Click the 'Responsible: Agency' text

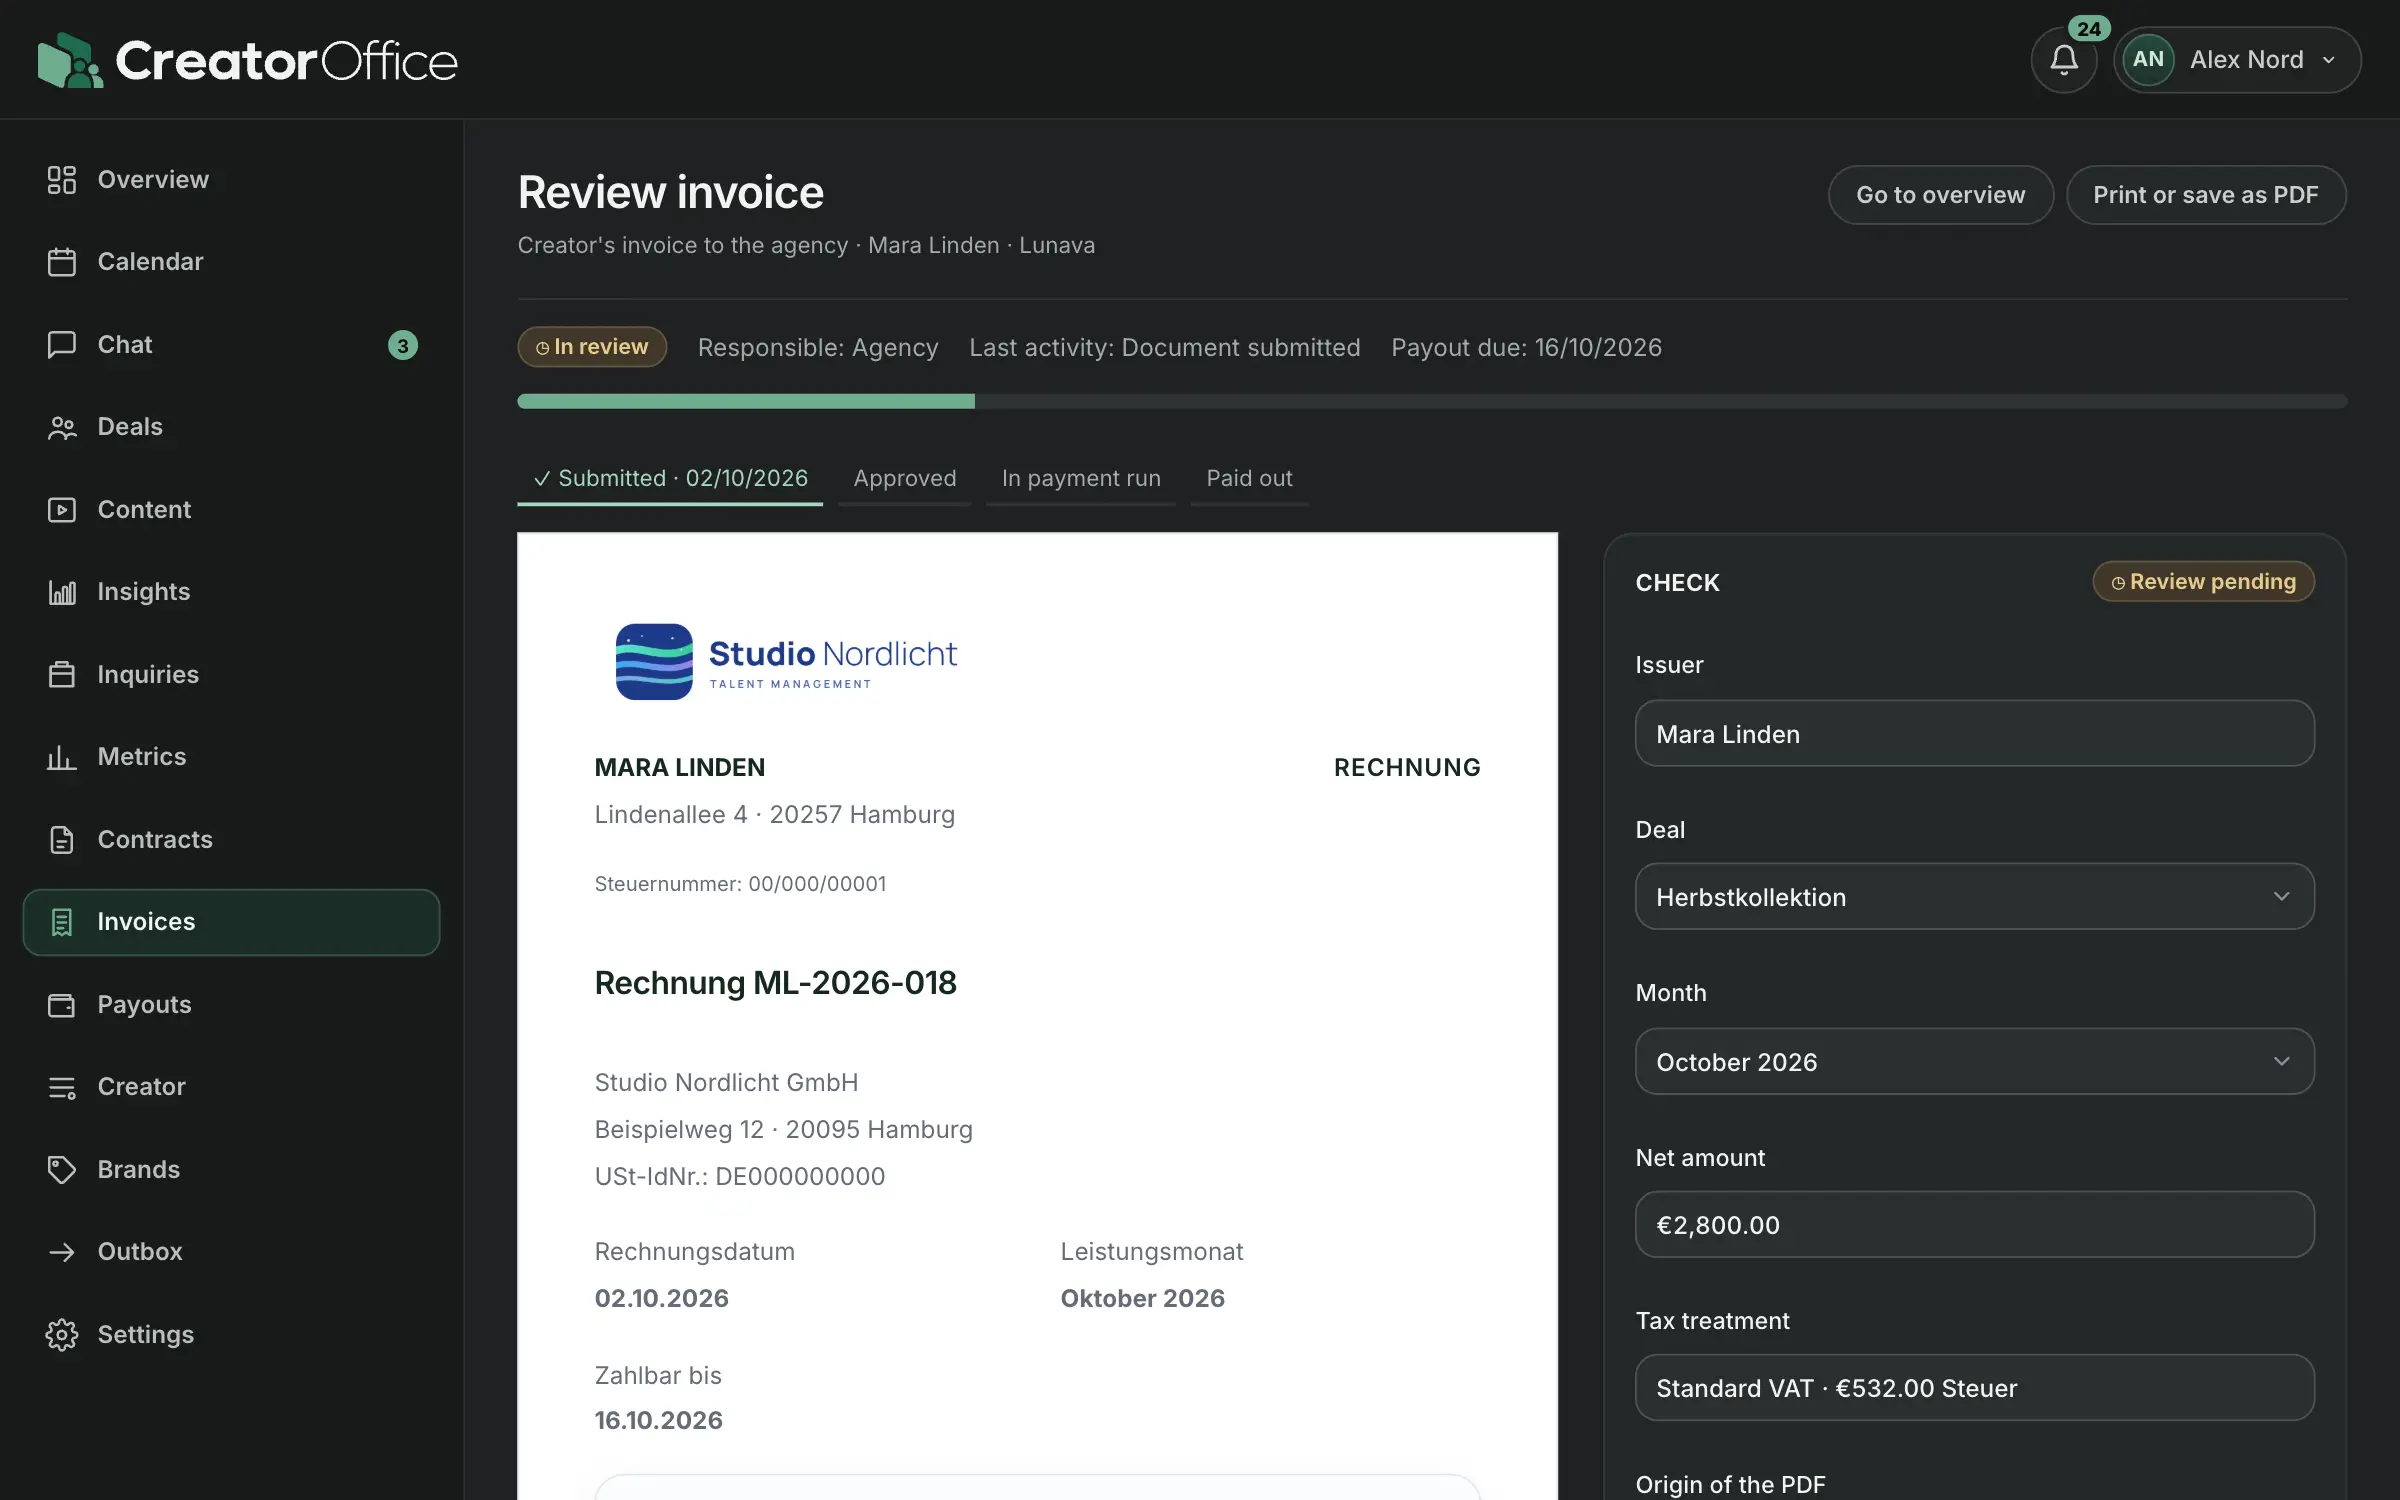818,348
